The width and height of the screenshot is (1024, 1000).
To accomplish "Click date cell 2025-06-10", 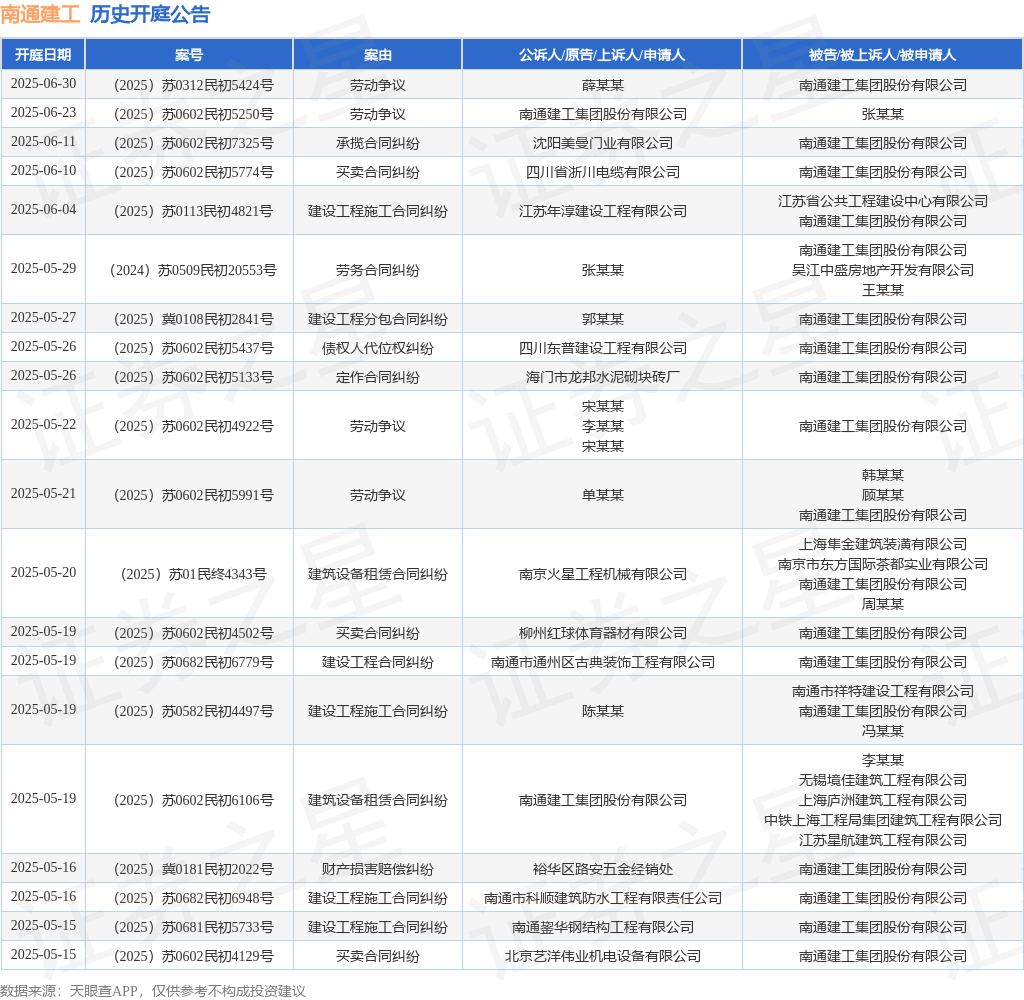I will [43, 170].
